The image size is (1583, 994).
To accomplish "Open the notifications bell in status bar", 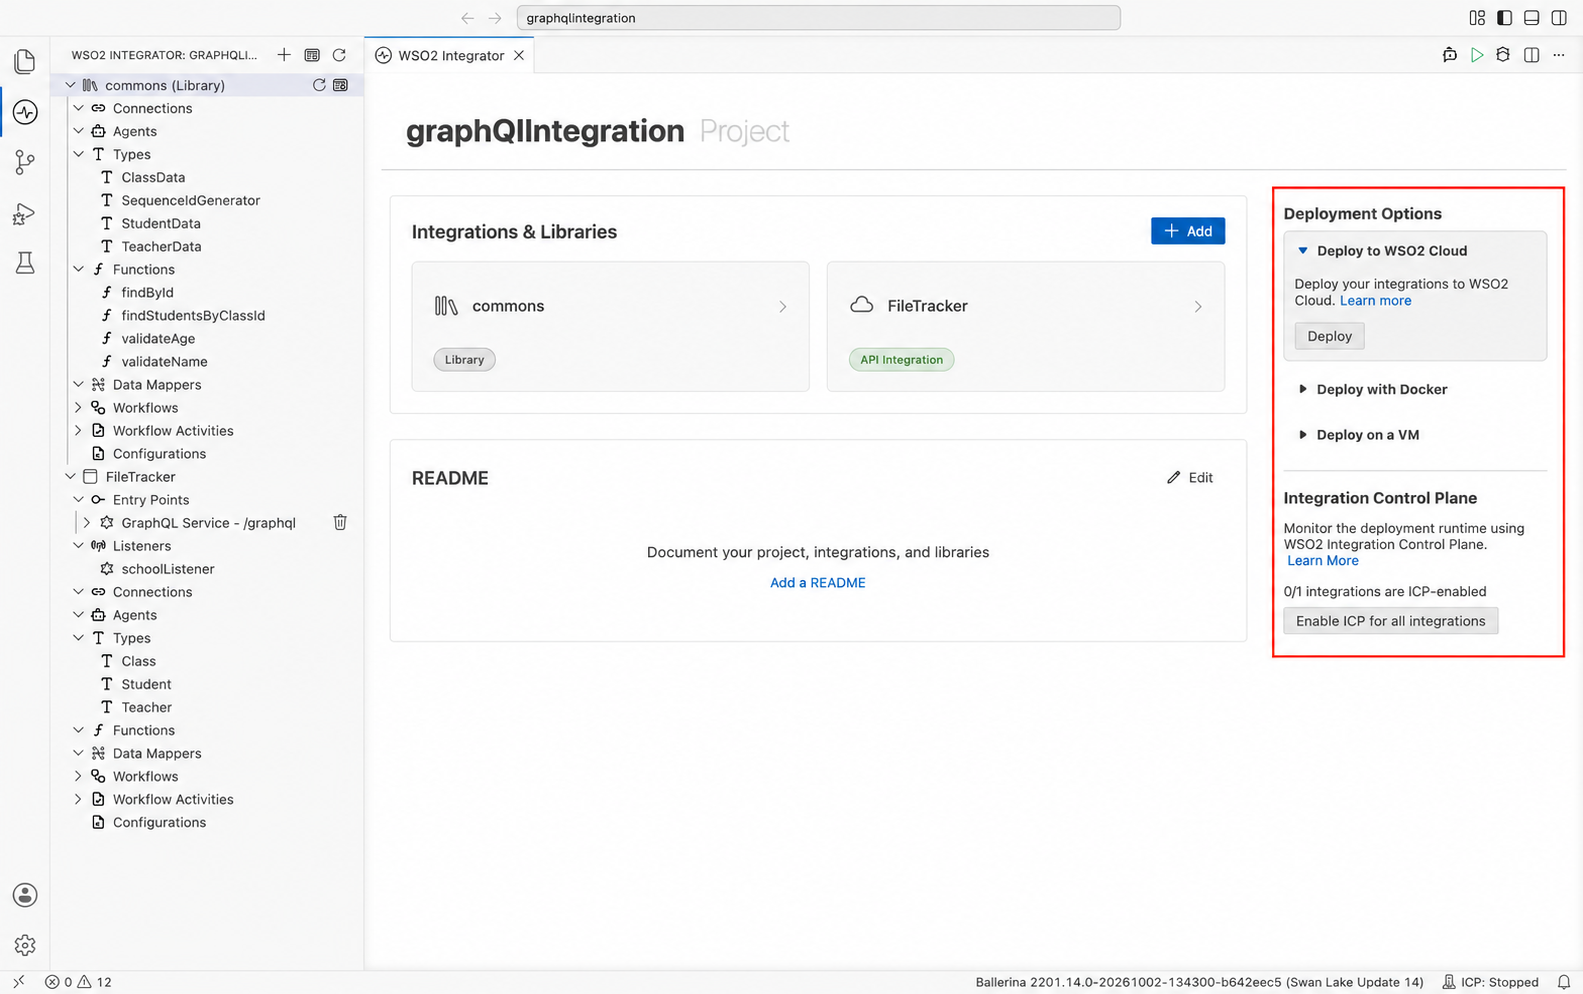I will [1564, 982].
